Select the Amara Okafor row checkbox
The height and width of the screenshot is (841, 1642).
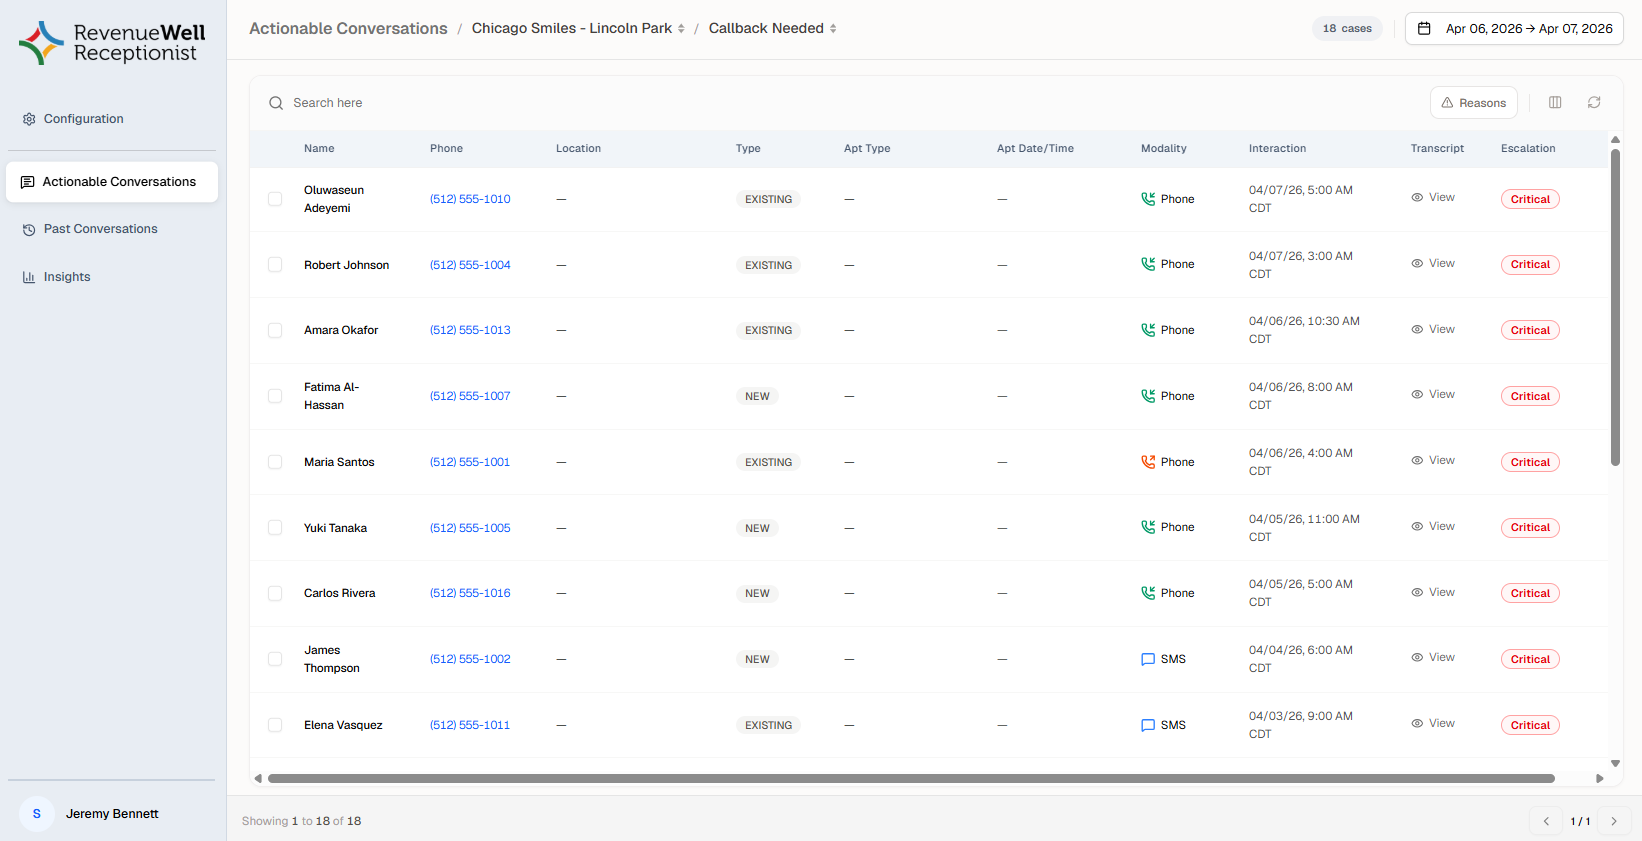click(275, 330)
